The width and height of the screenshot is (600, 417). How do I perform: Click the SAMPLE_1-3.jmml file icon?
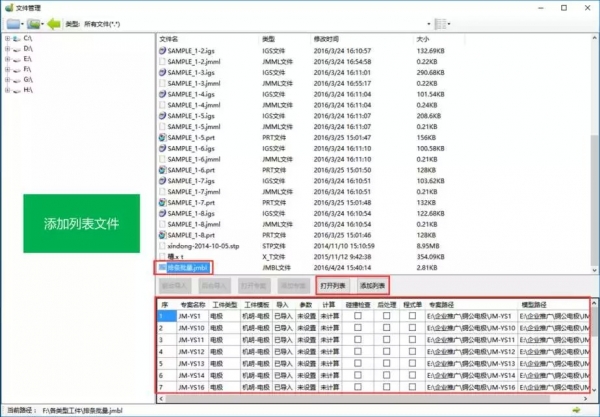pyautogui.click(x=163, y=83)
